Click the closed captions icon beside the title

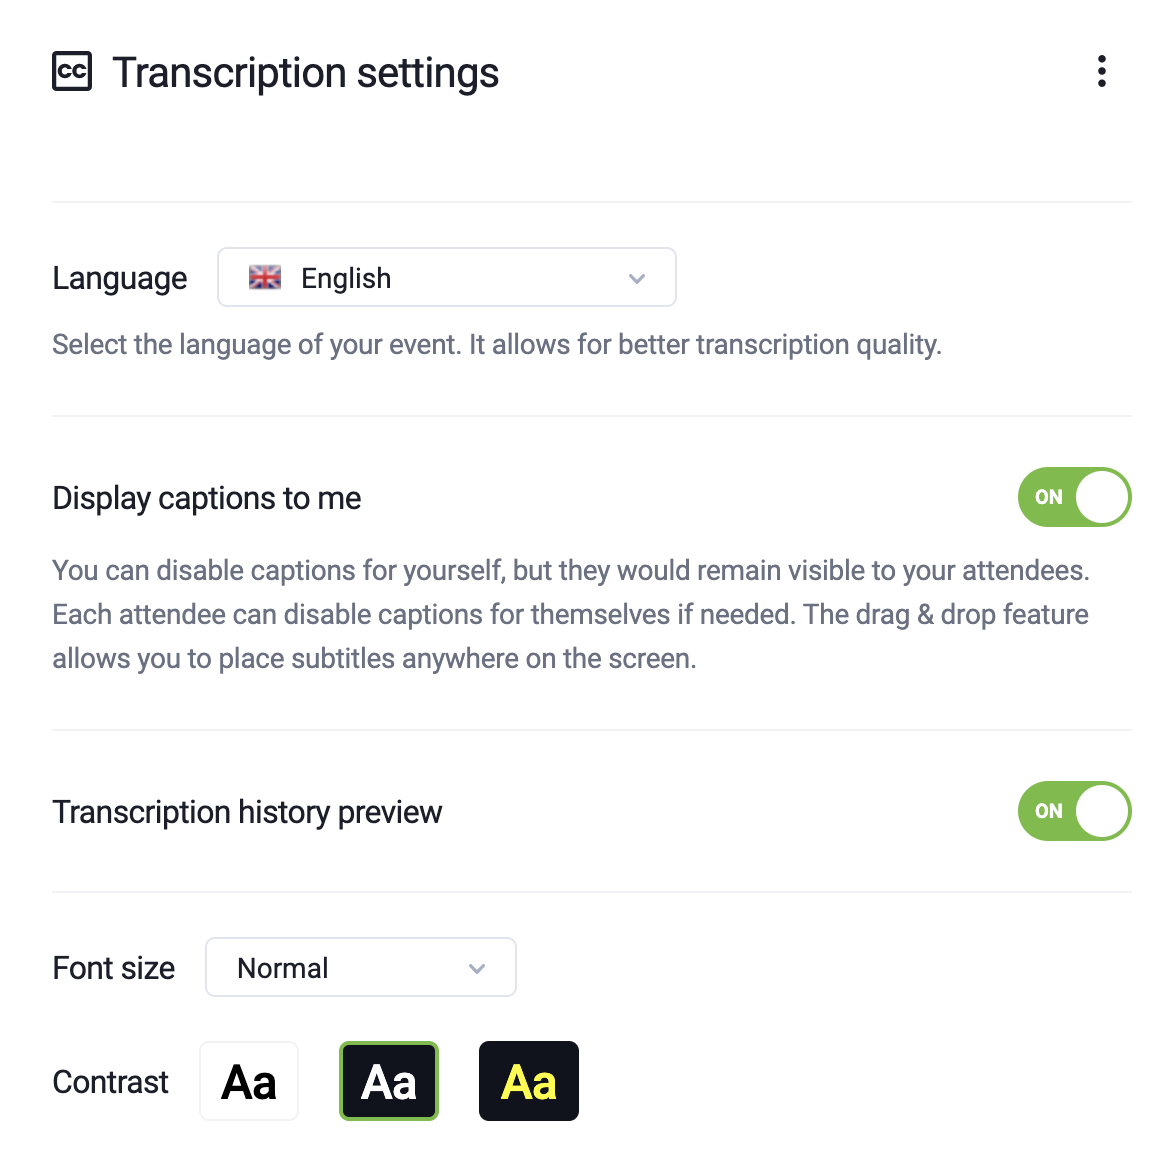tap(70, 71)
